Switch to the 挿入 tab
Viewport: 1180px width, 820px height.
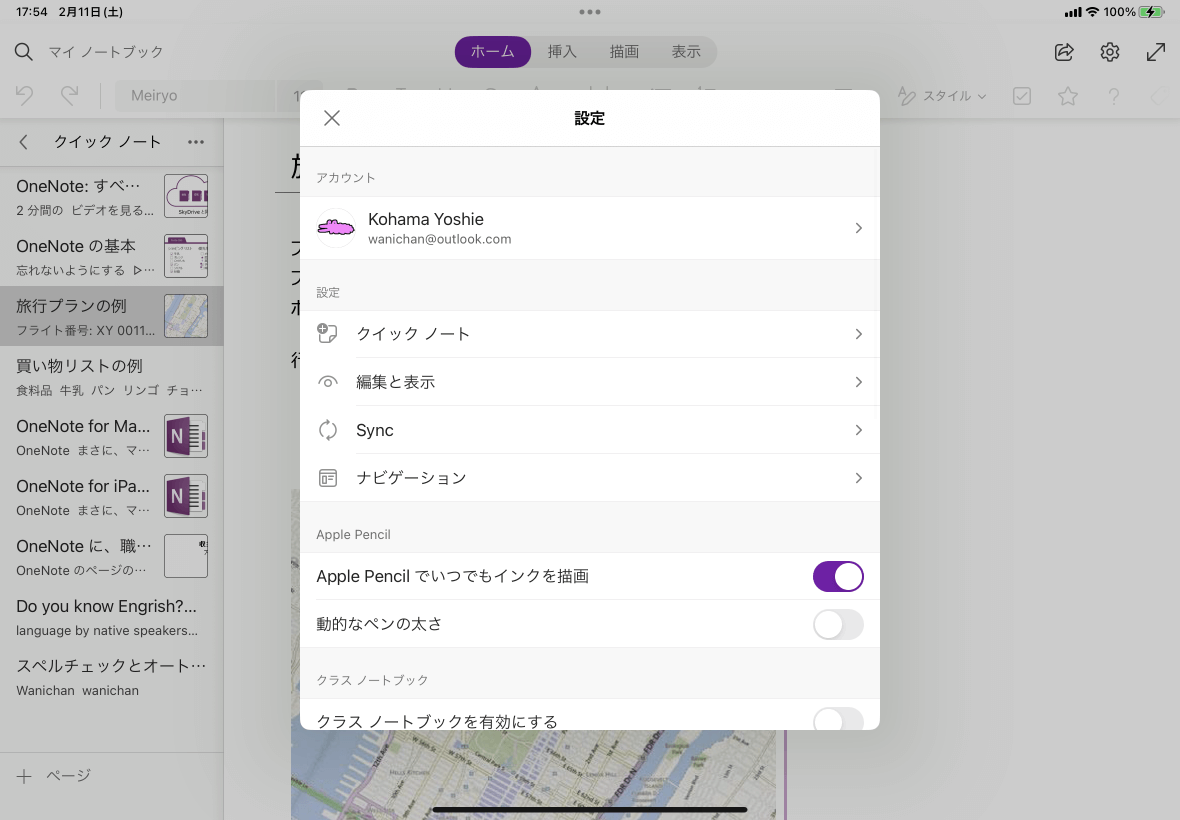(x=561, y=52)
